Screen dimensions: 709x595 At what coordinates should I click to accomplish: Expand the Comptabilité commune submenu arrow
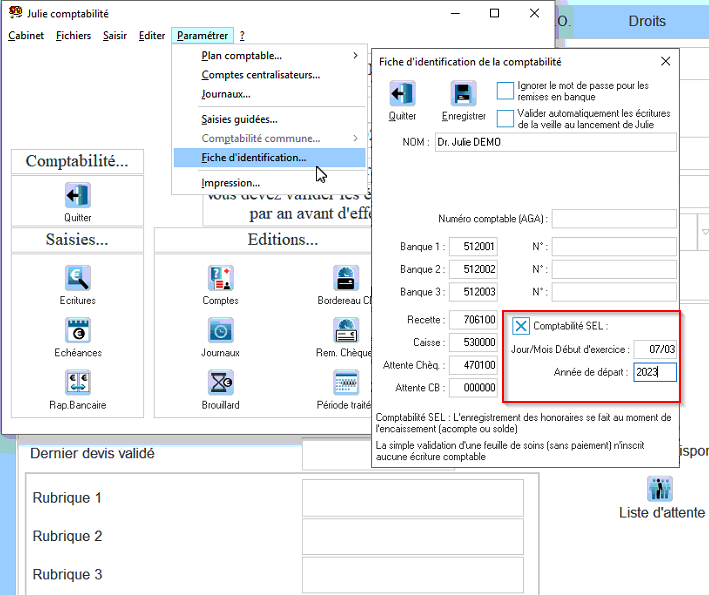(x=355, y=138)
